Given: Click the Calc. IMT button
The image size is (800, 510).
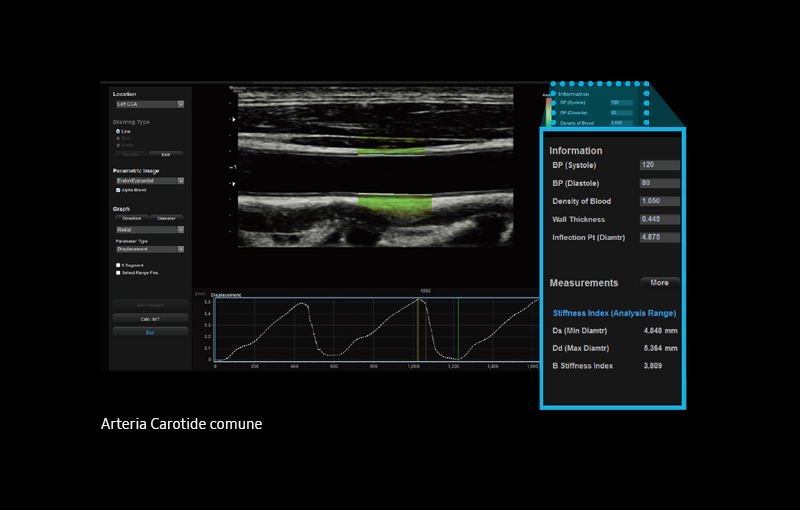Looking at the screenshot, I should point(150,319).
